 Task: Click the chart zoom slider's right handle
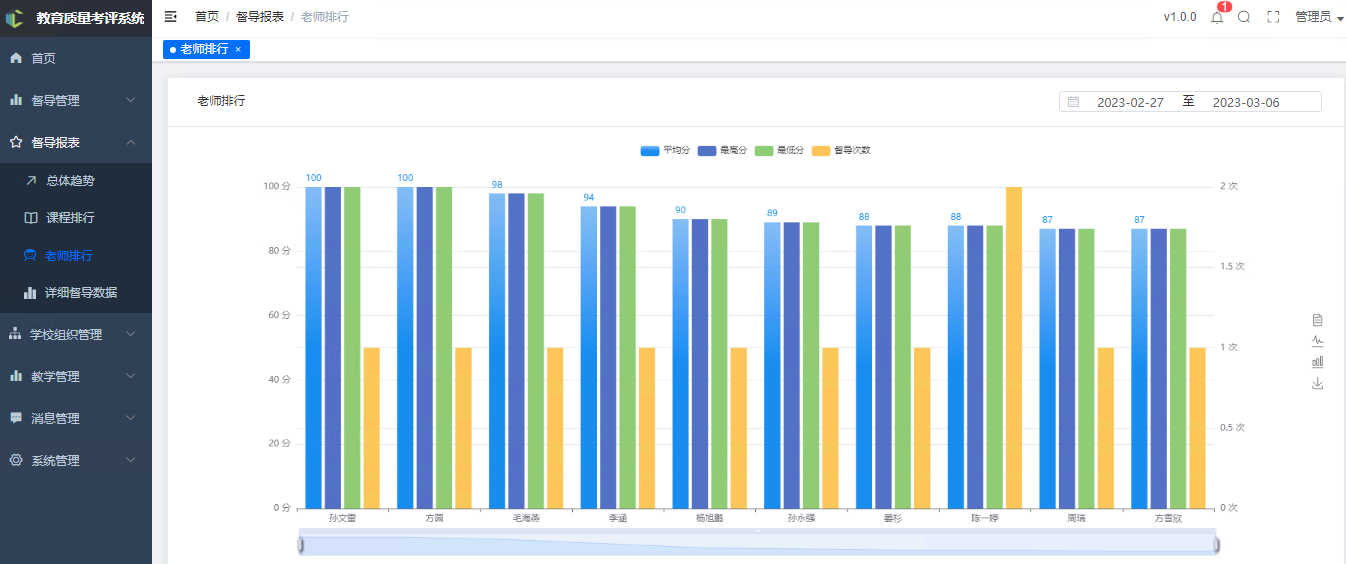1217,544
